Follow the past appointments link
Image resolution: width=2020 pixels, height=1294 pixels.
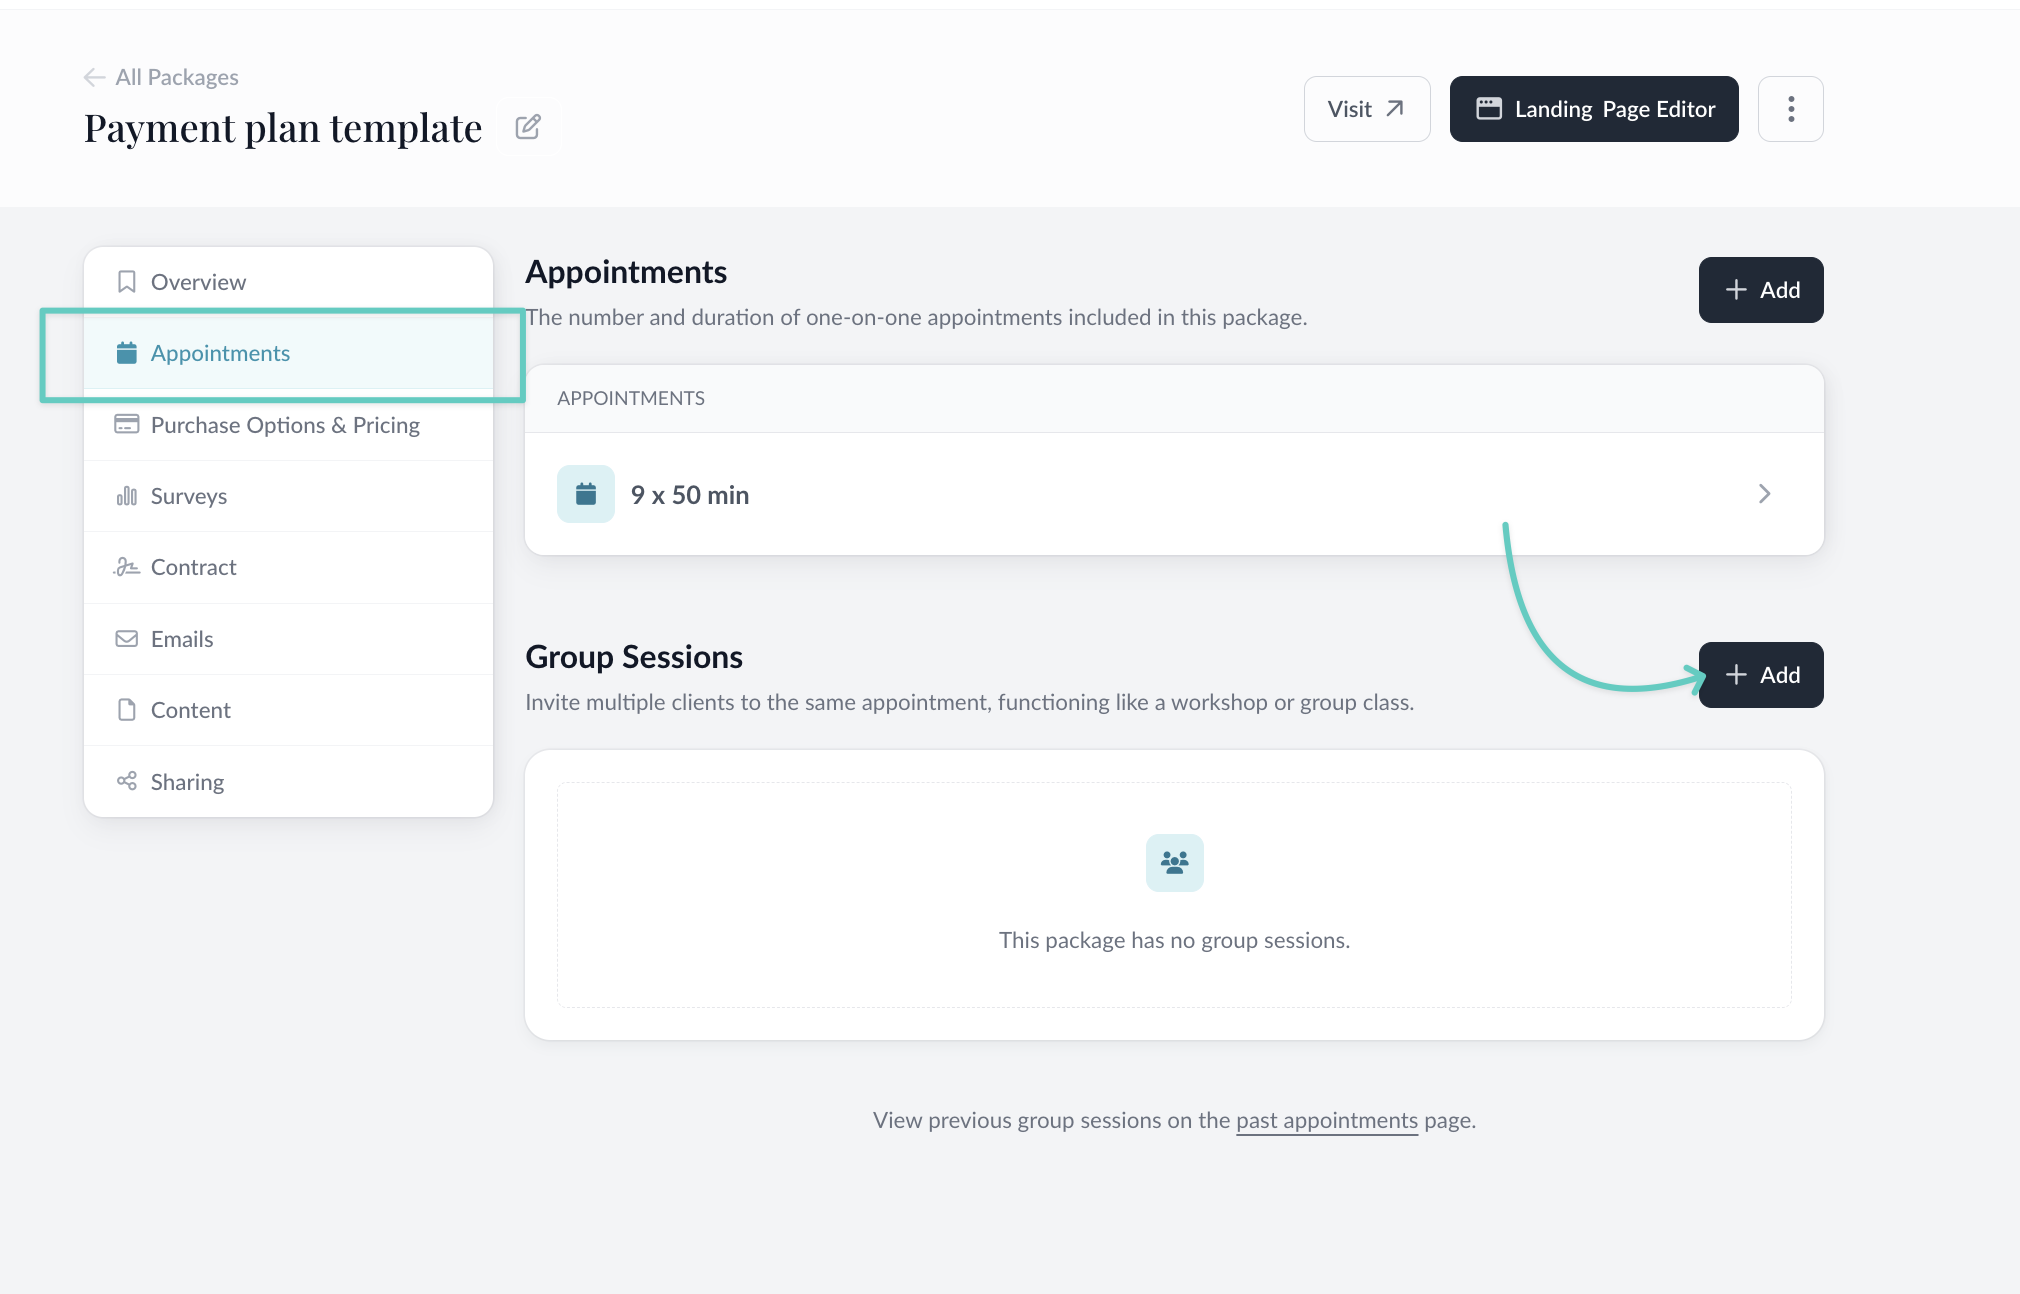pos(1326,1120)
